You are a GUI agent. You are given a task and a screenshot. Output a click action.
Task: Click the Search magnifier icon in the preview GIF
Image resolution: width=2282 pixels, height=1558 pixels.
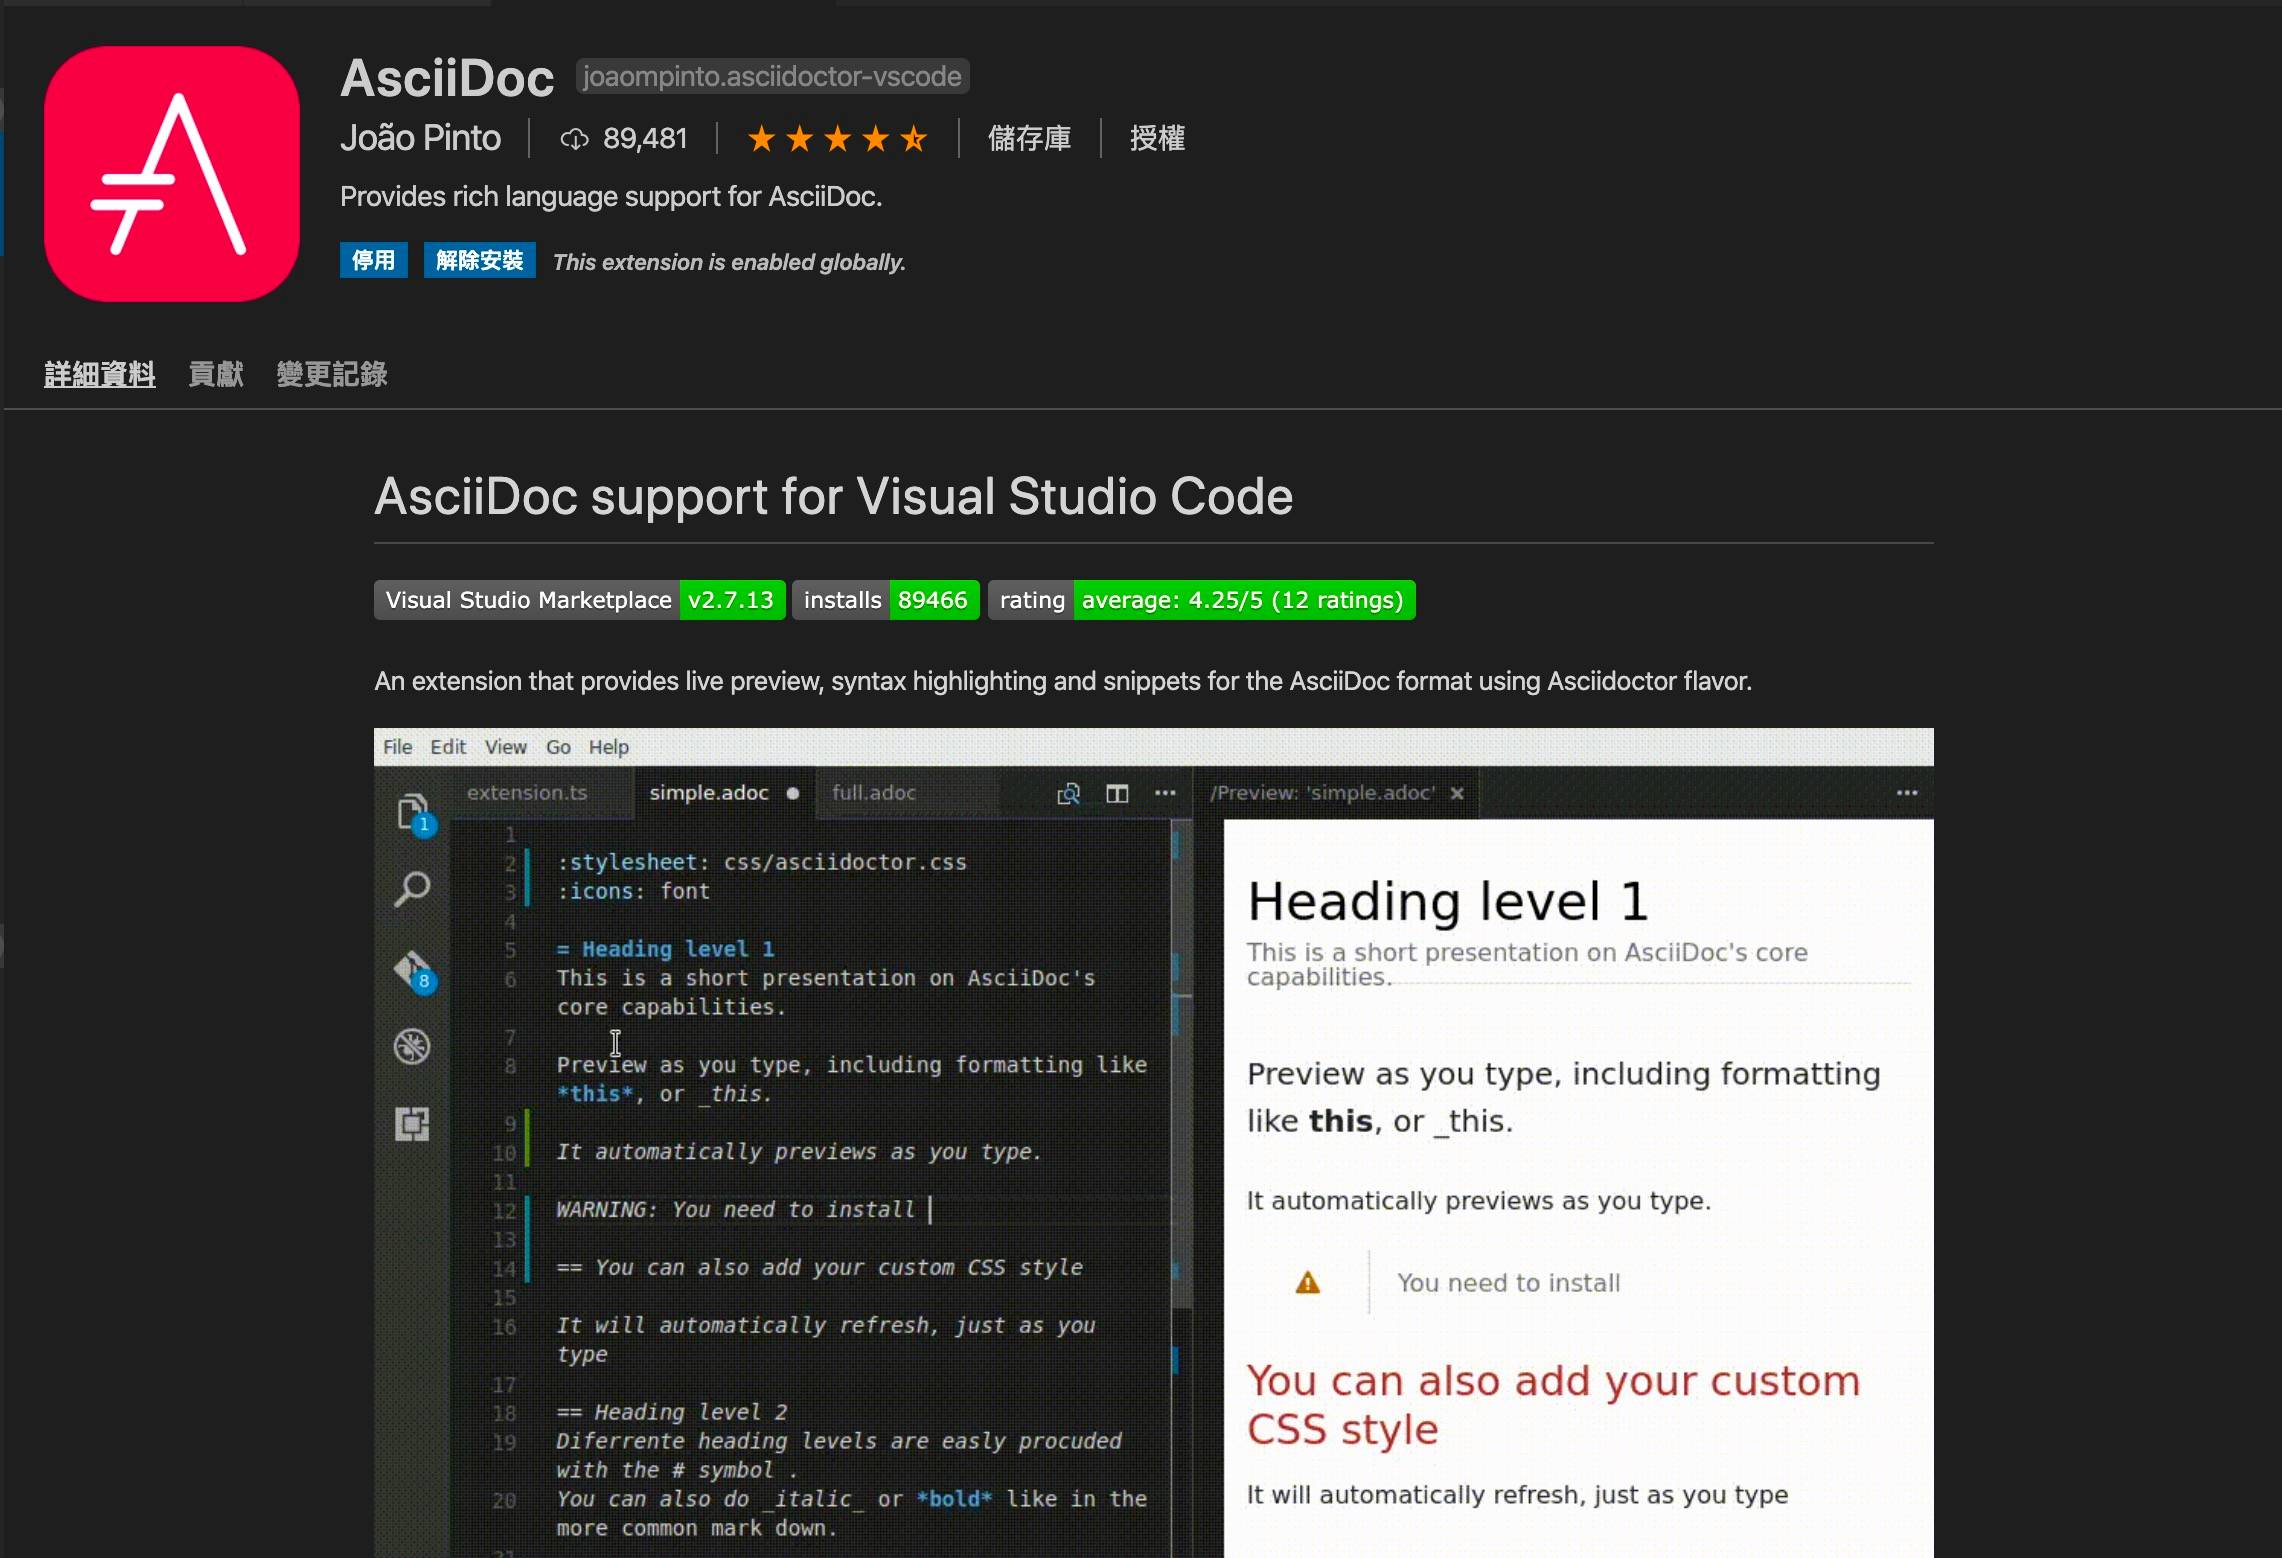[x=412, y=889]
